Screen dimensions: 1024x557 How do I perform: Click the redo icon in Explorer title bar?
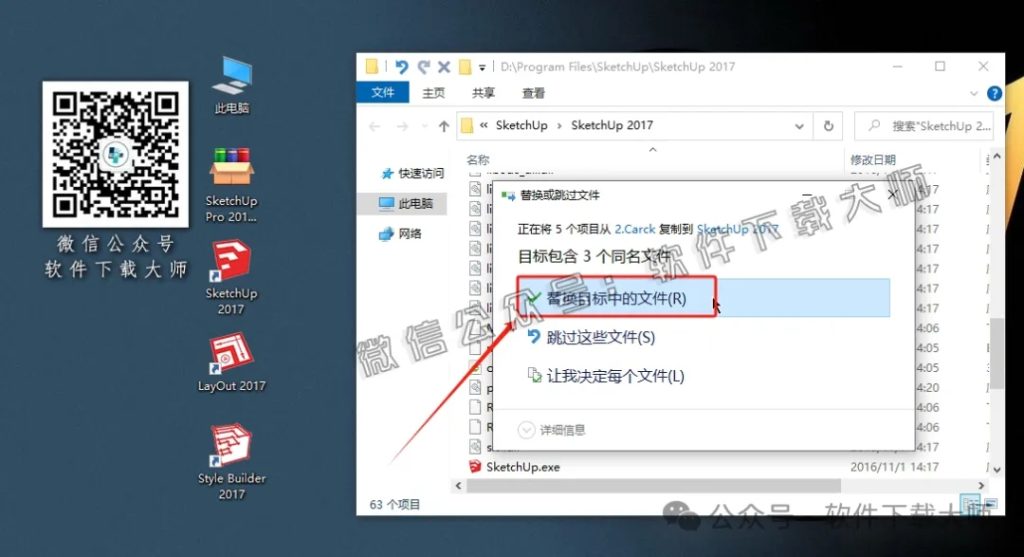(424, 67)
